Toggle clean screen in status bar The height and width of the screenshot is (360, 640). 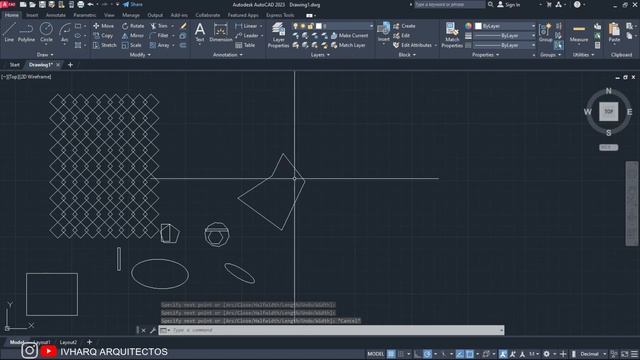624,354
